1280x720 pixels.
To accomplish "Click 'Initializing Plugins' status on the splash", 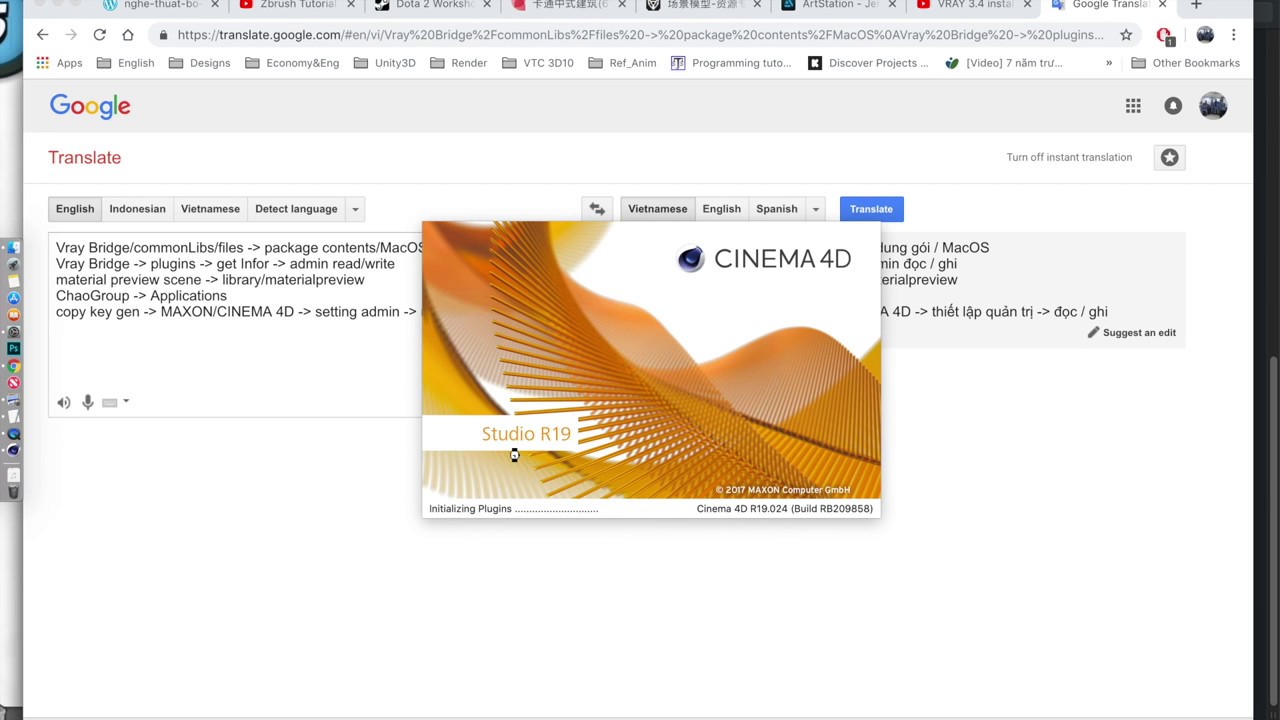I will click(513, 509).
